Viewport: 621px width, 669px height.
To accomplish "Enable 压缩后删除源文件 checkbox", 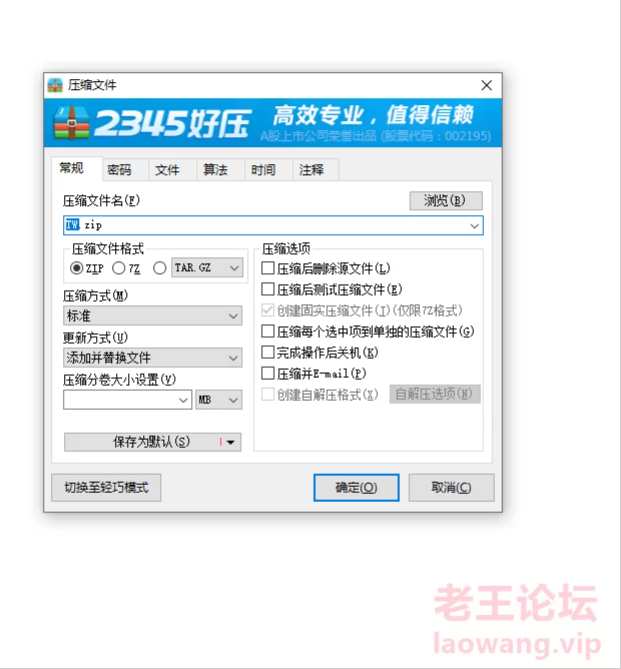I will coord(268,268).
